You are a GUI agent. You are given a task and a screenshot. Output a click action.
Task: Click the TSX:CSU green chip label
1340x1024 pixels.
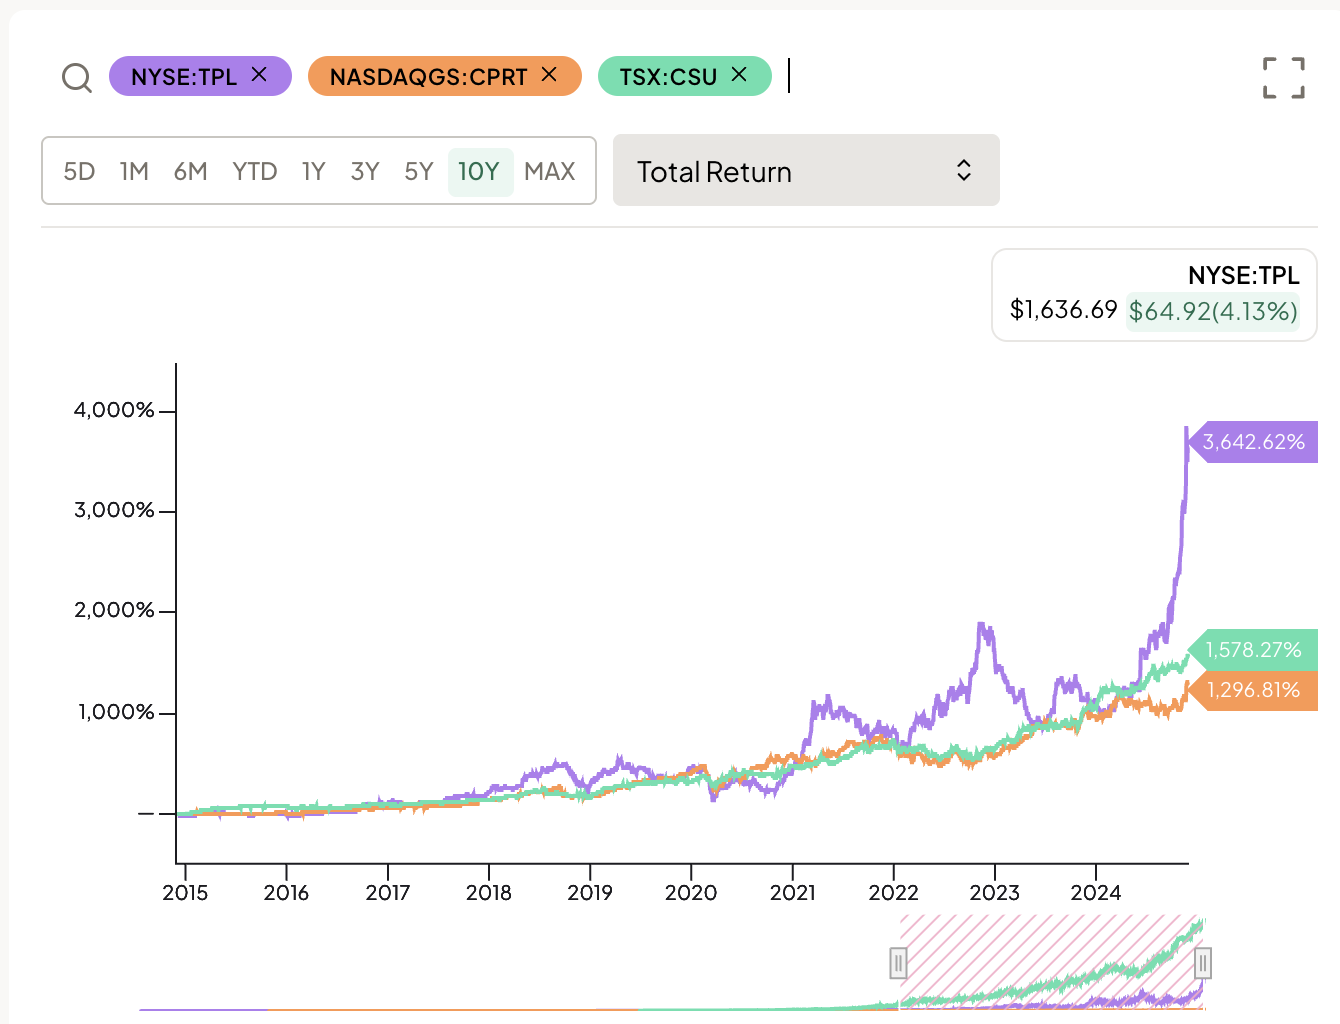(668, 77)
